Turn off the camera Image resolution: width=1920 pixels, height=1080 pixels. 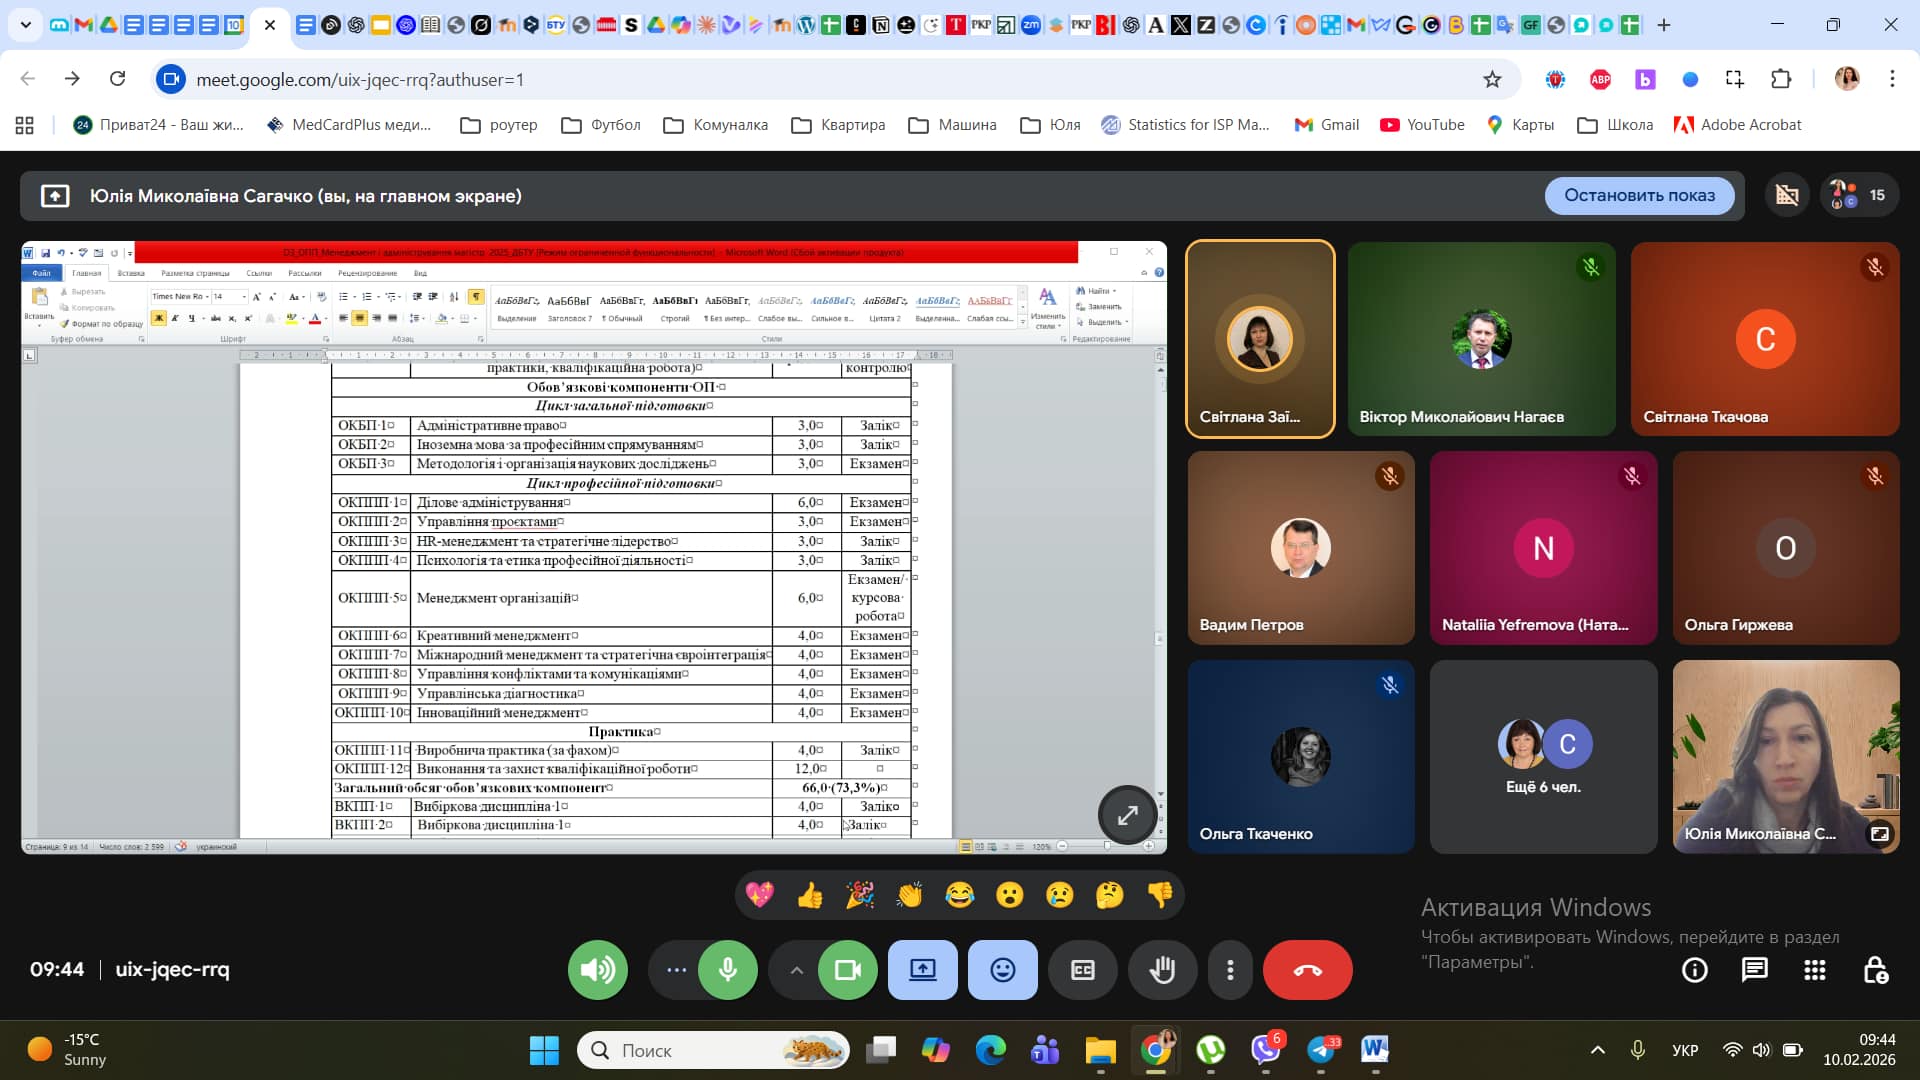point(847,970)
